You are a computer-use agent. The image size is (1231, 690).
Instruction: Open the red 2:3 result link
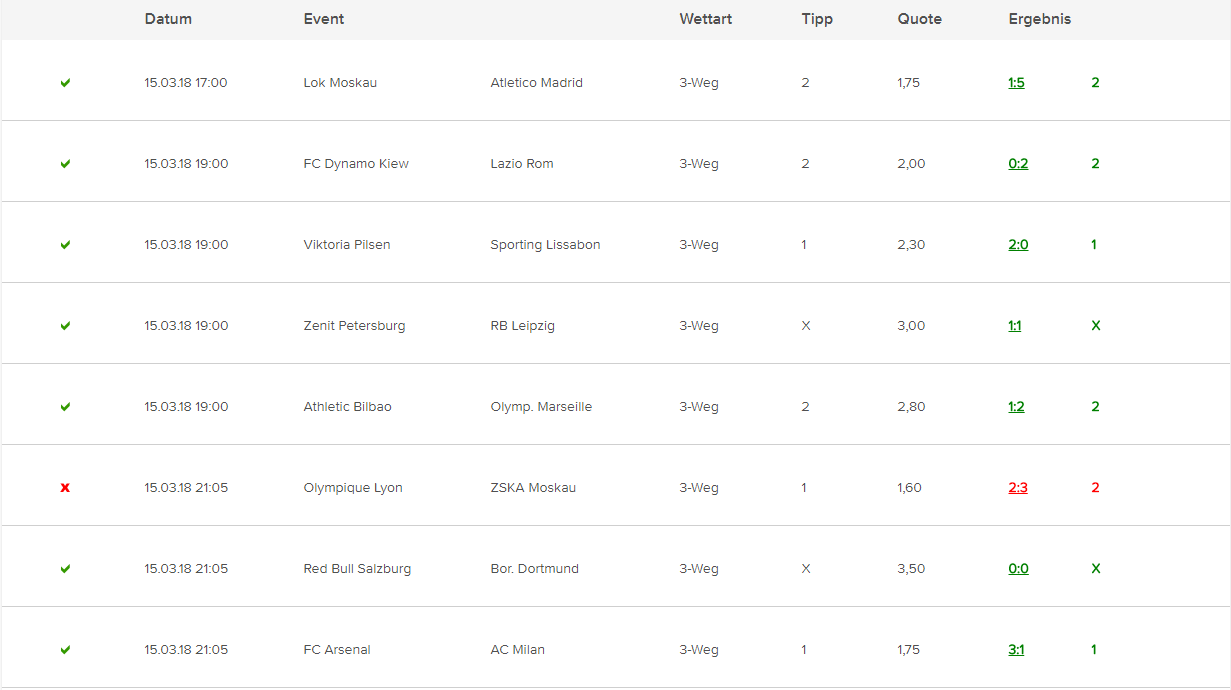[x=1018, y=488]
